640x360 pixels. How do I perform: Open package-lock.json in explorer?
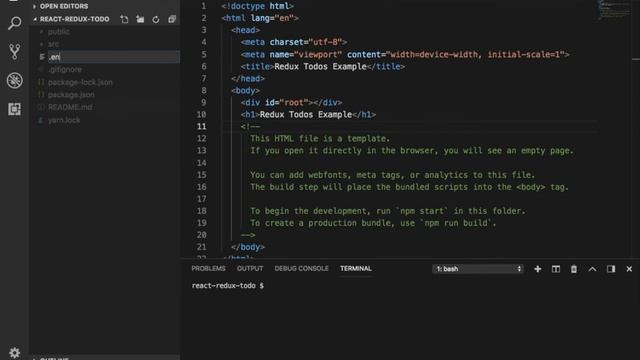click(80, 82)
